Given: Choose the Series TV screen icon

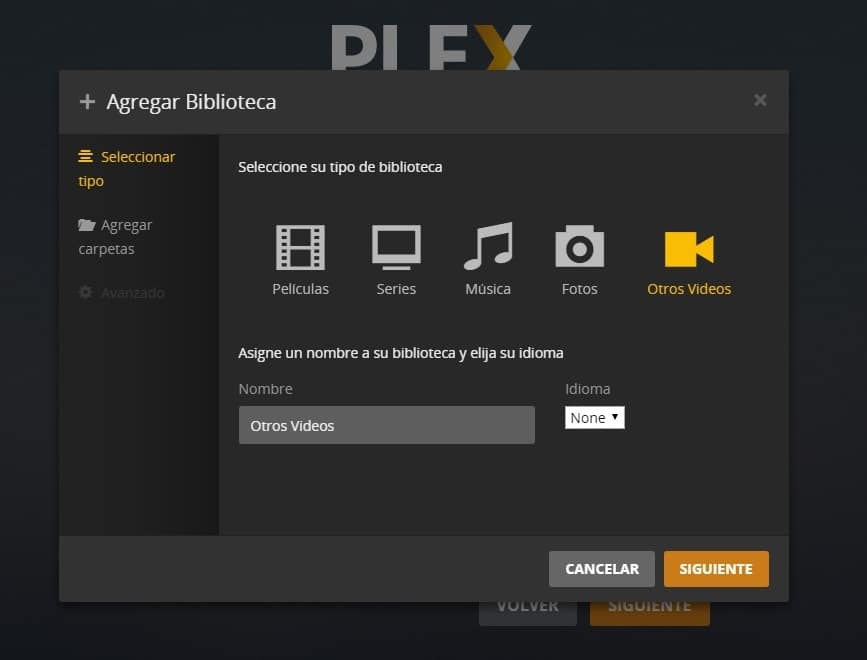Looking at the screenshot, I should (x=396, y=247).
